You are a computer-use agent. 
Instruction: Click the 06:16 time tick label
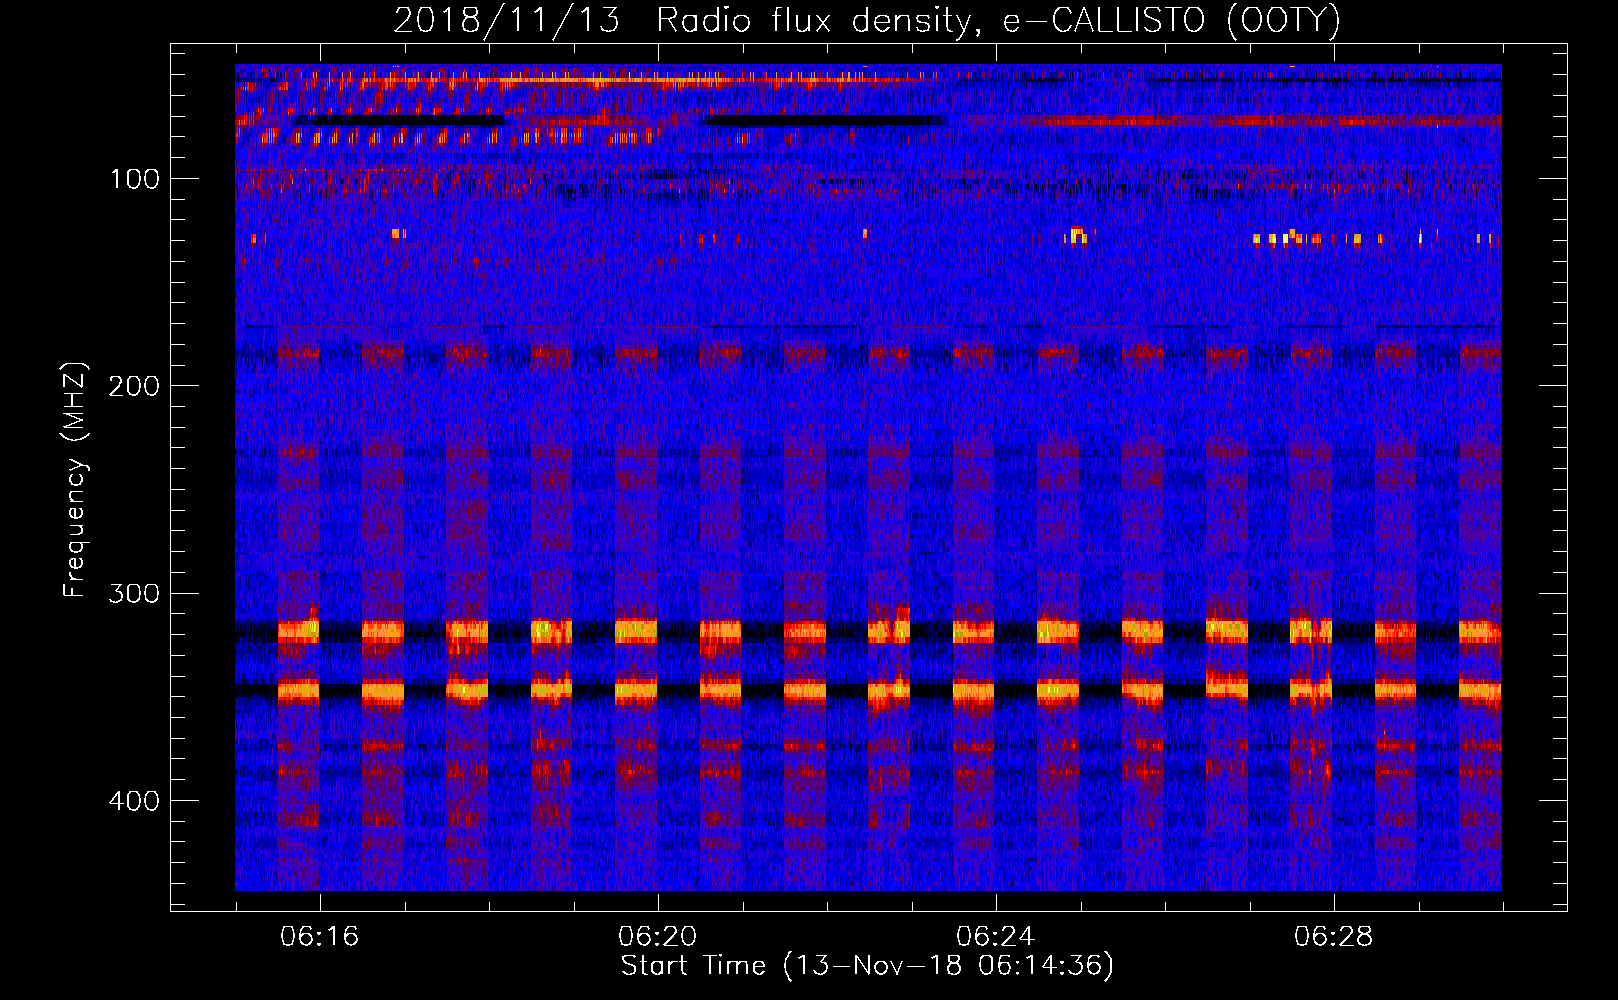coord(320,937)
